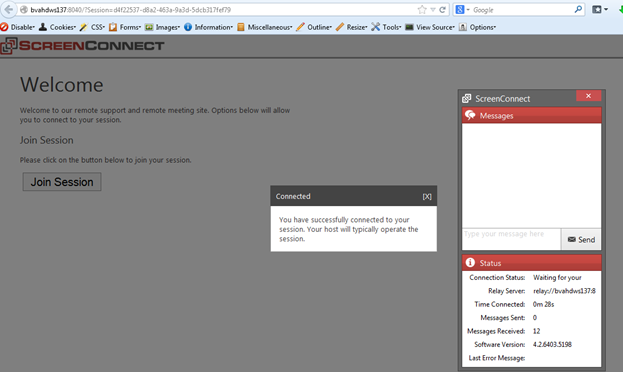
Task: Click the Messages speech bubble icon
Action: tap(470, 115)
